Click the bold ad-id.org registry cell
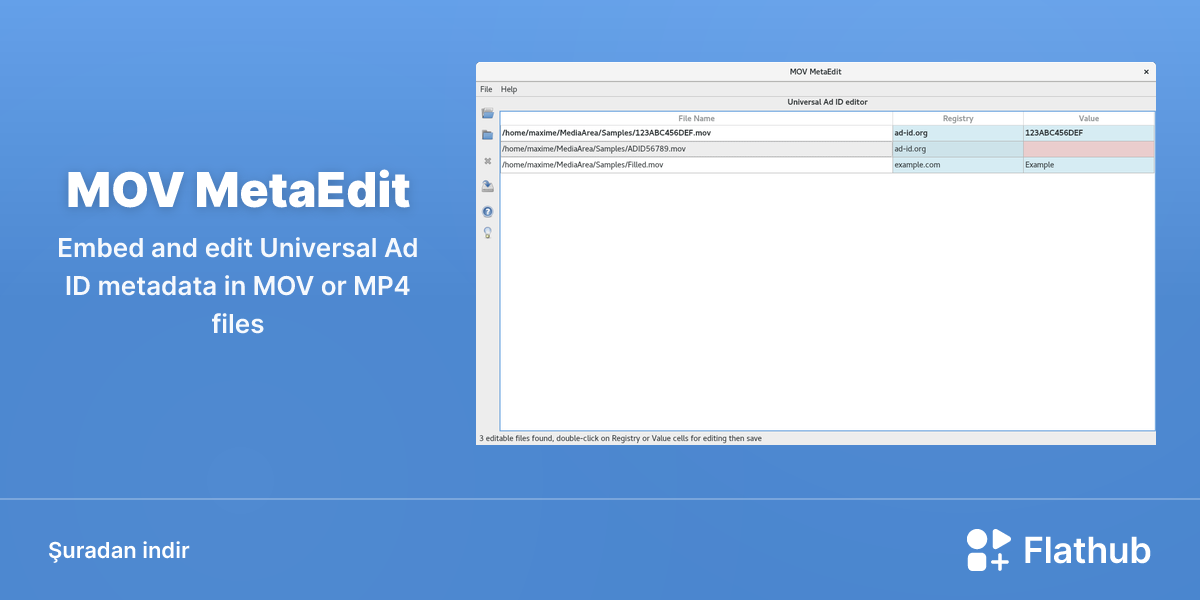The height and width of the screenshot is (600, 1200). 958,133
